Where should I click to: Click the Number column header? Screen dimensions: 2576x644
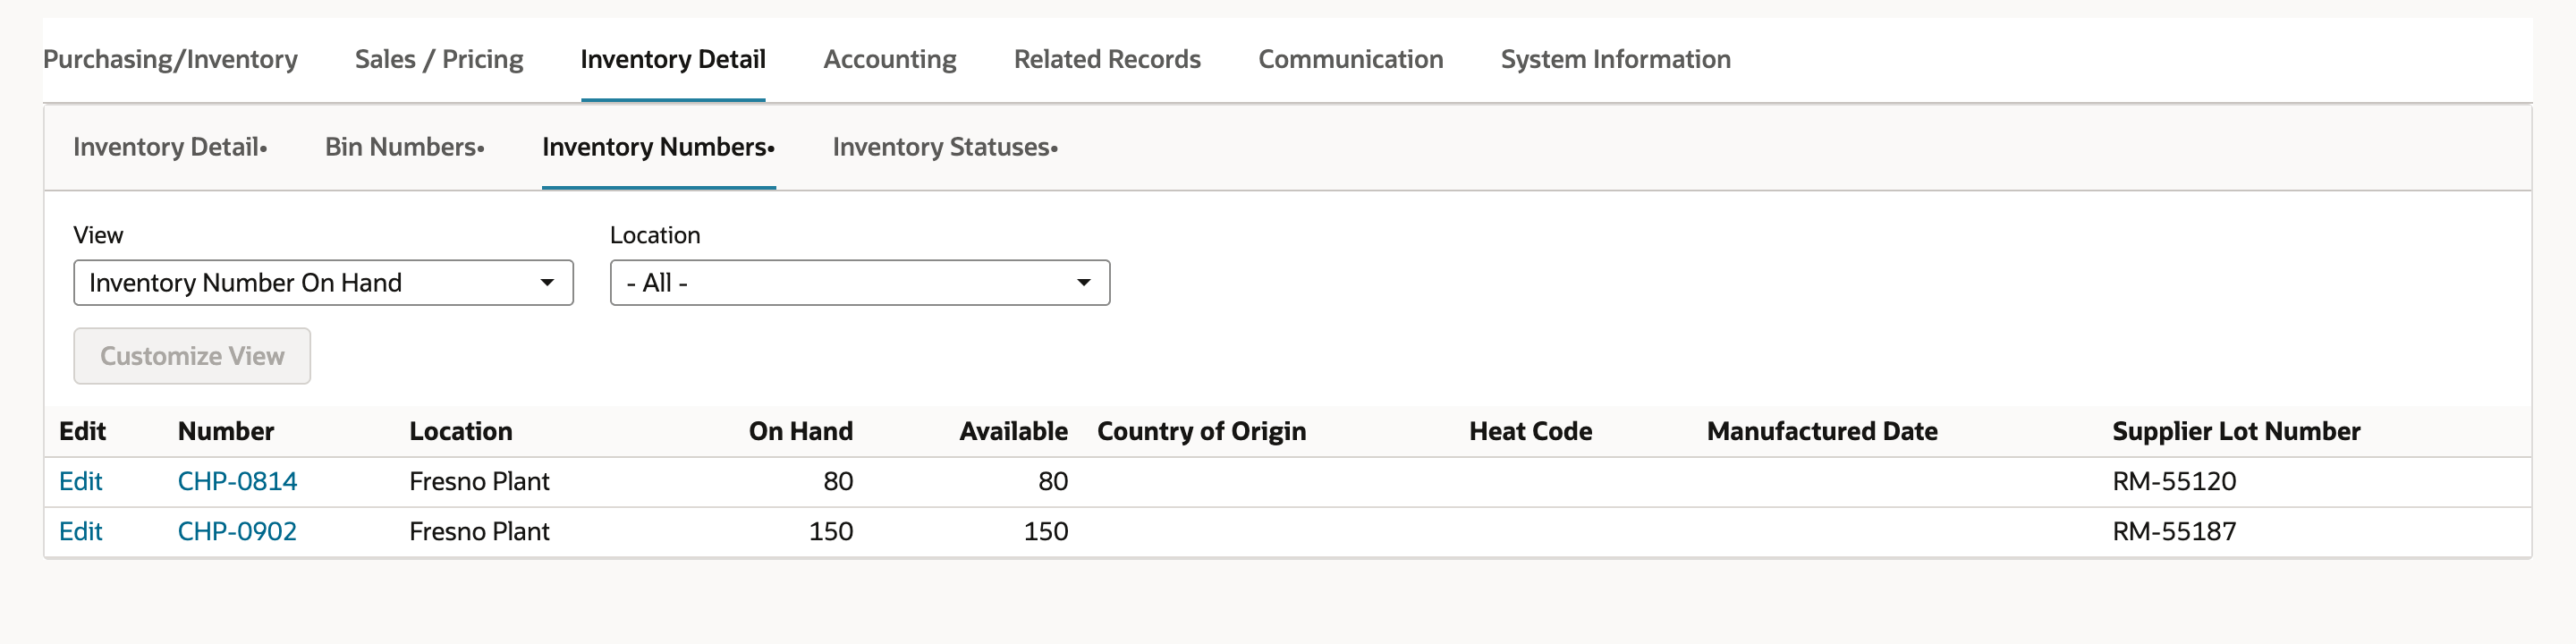[226, 431]
